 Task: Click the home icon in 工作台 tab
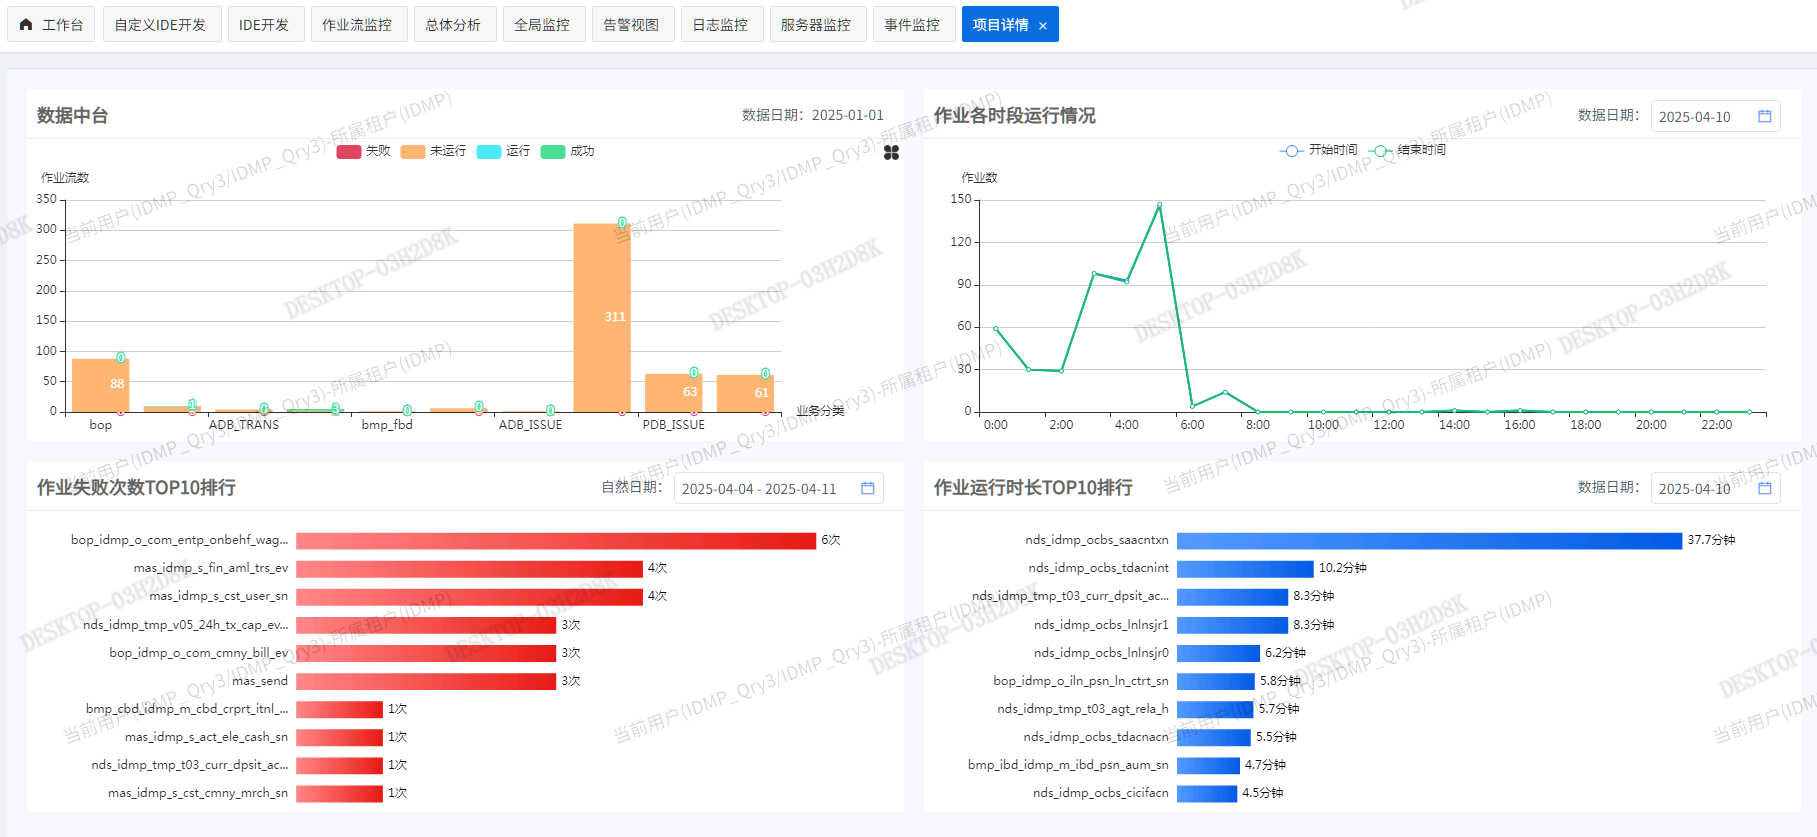point(26,24)
